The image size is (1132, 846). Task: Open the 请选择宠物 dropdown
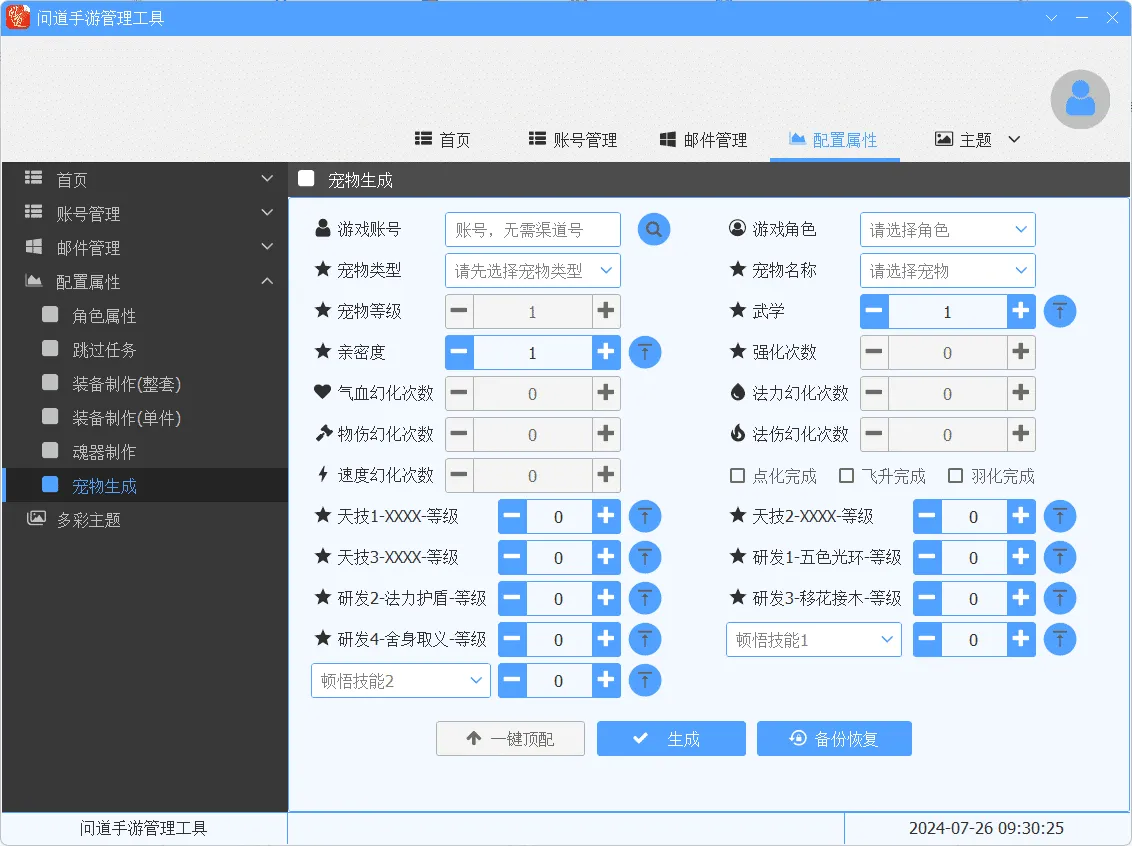[947, 271]
